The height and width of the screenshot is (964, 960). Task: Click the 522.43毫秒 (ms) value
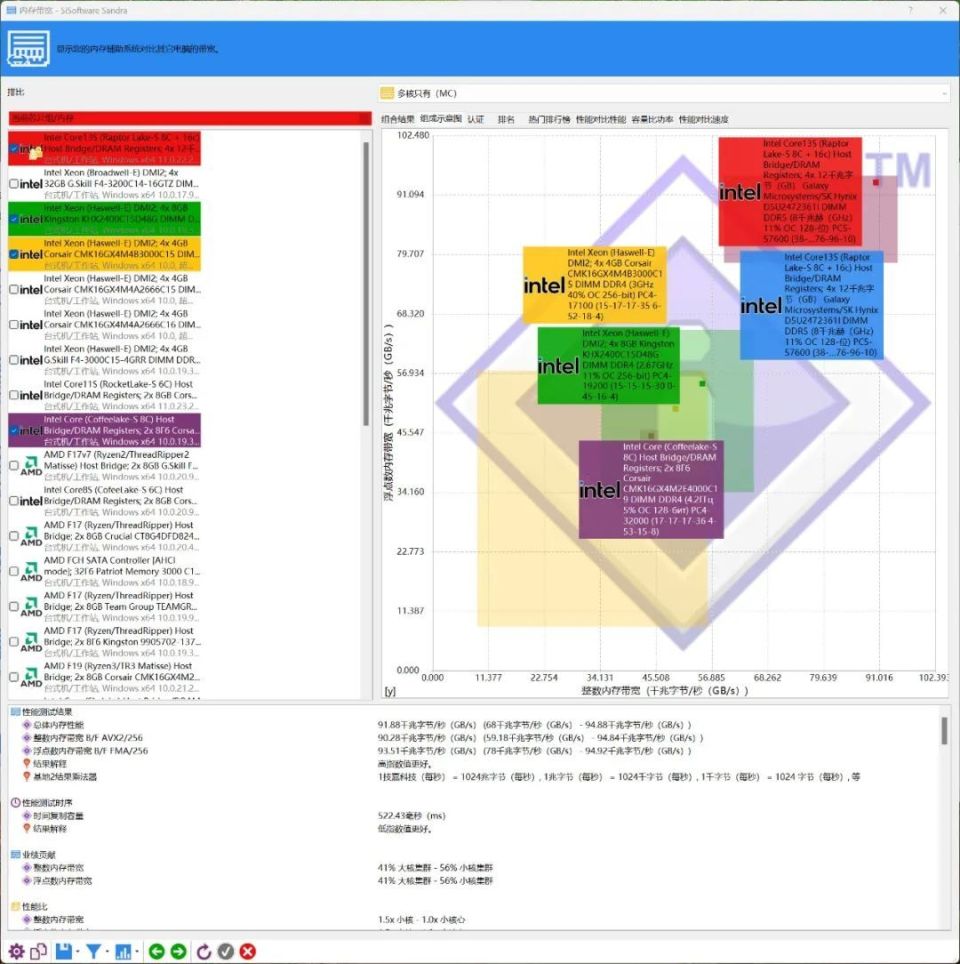[411, 816]
